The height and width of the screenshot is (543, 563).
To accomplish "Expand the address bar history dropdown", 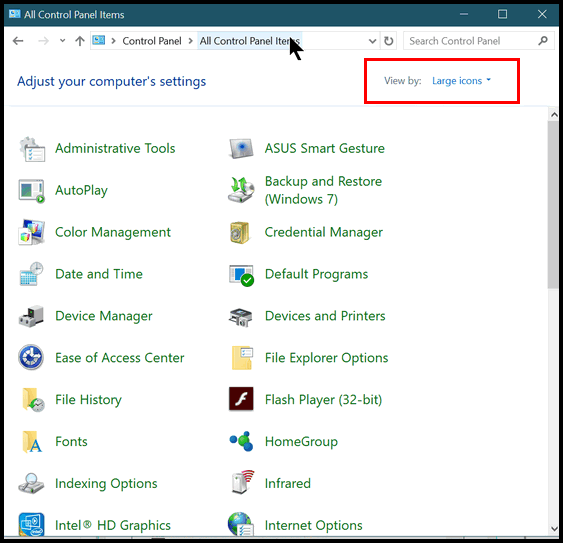I will (373, 41).
